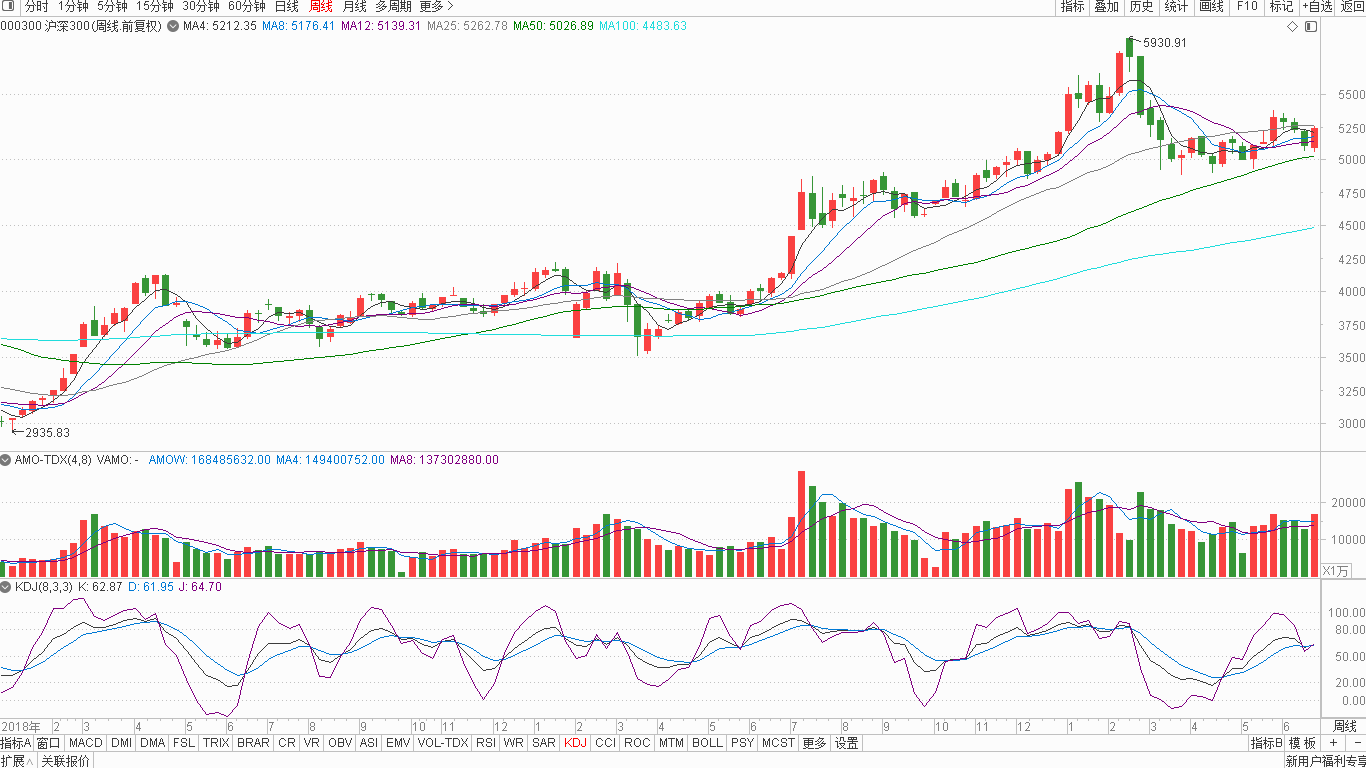Click the panel layout icon at top-left
This screenshot has width=1366, height=768.
(10, 6)
